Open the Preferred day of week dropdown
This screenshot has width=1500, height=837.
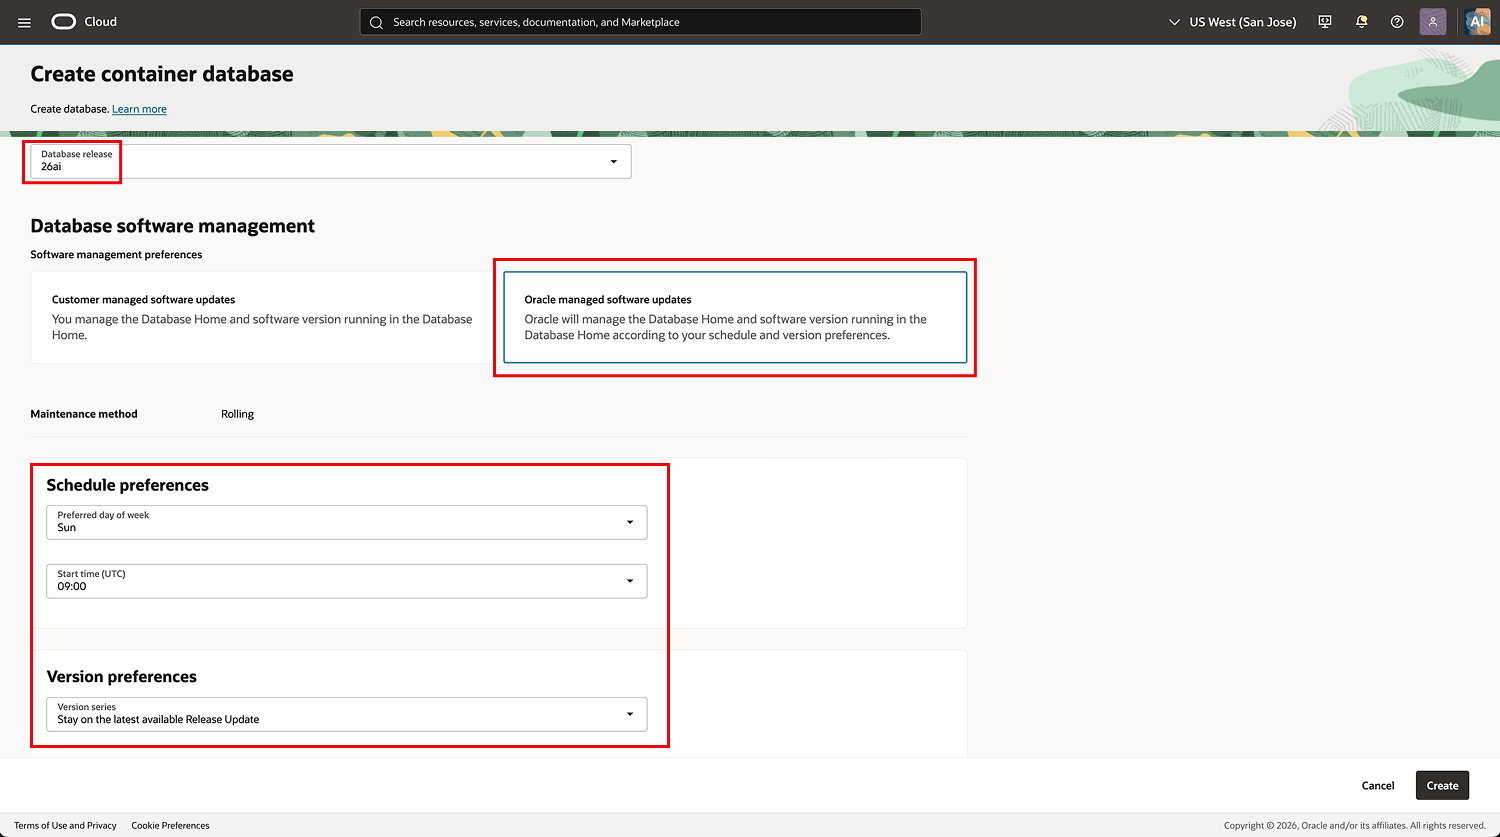tap(347, 522)
